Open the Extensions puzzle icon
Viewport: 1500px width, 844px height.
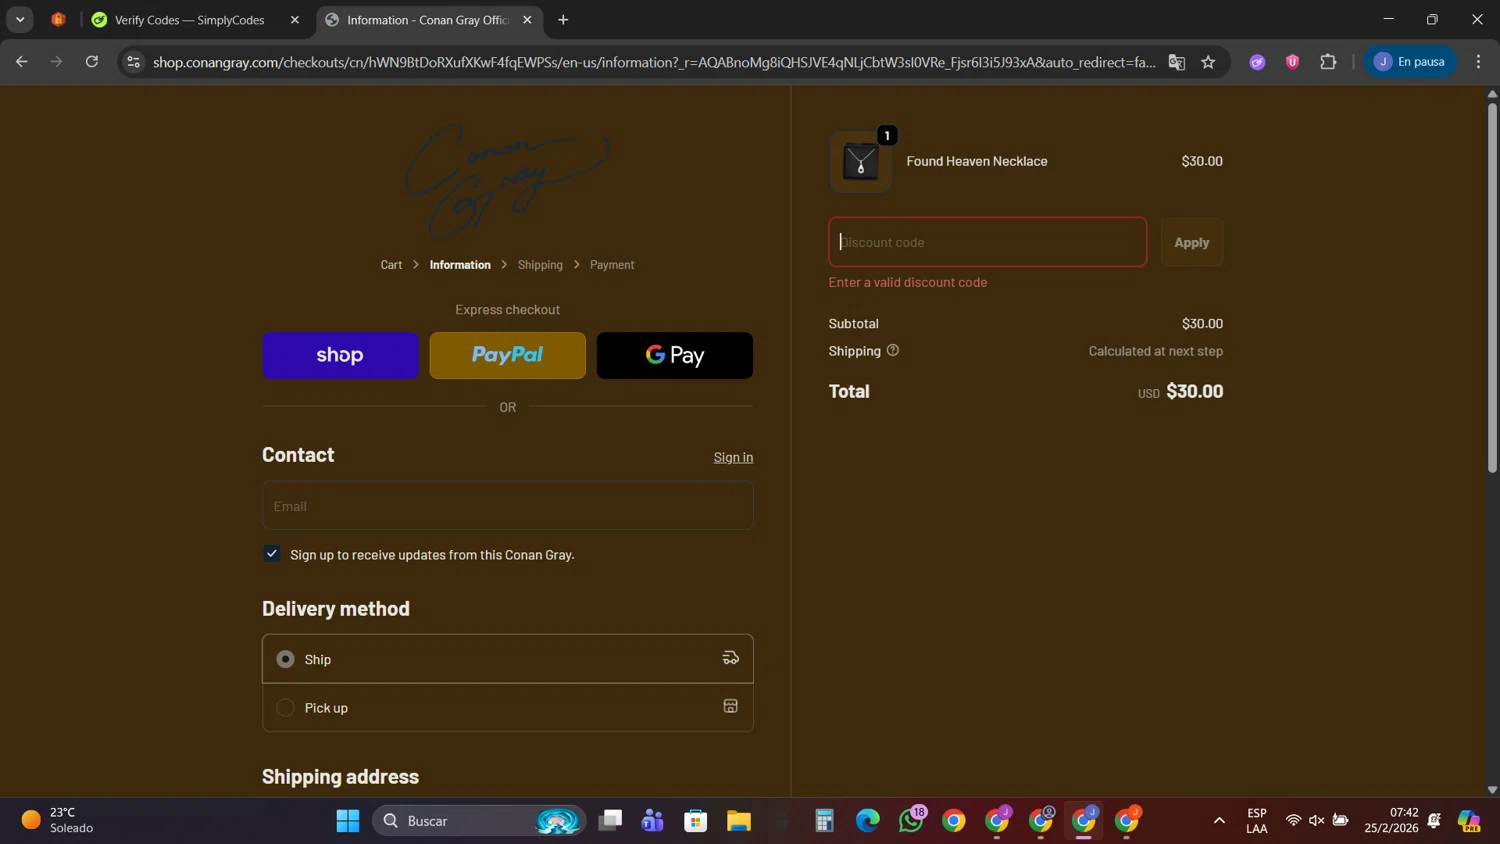click(x=1328, y=62)
